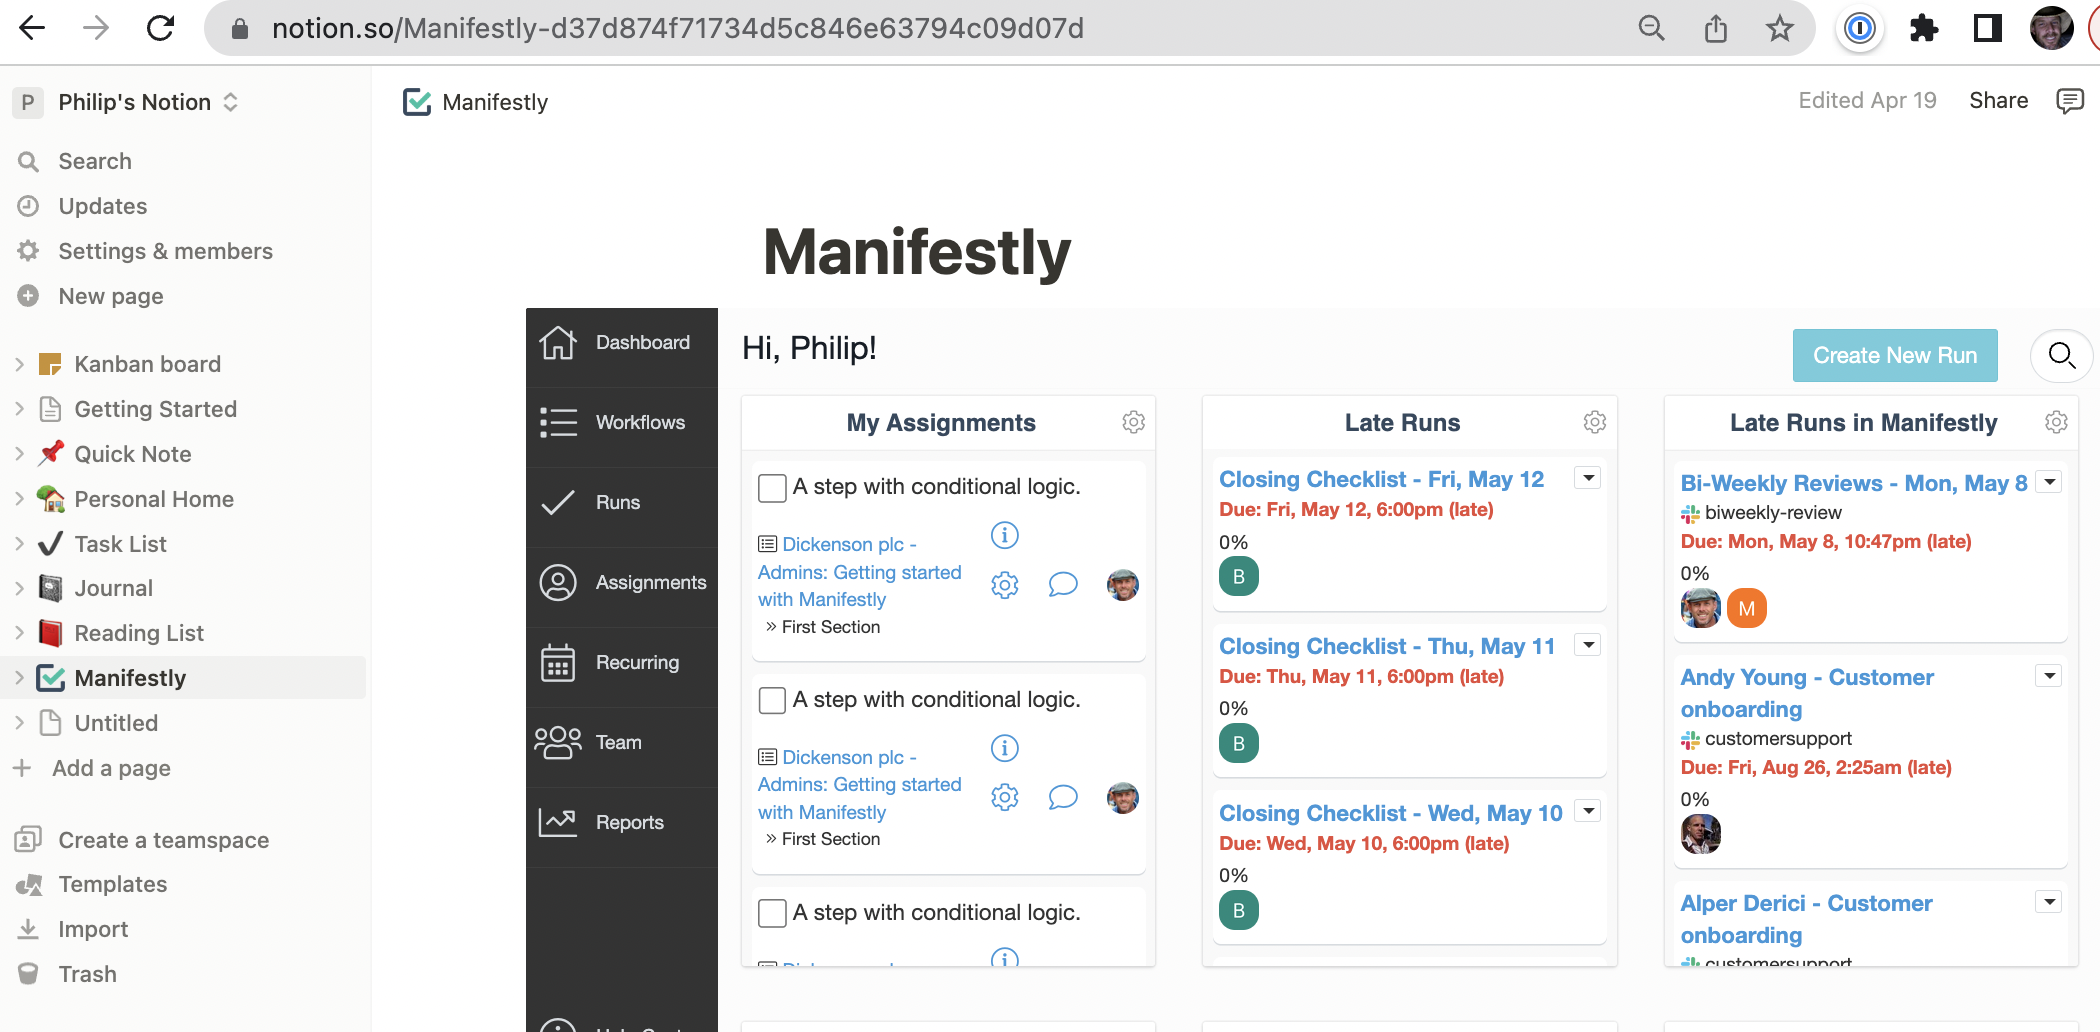The height and width of the screenshot is (1032, 2100).
Task: Reload the page with the refresh icon
Action: [x=160, y=28]
